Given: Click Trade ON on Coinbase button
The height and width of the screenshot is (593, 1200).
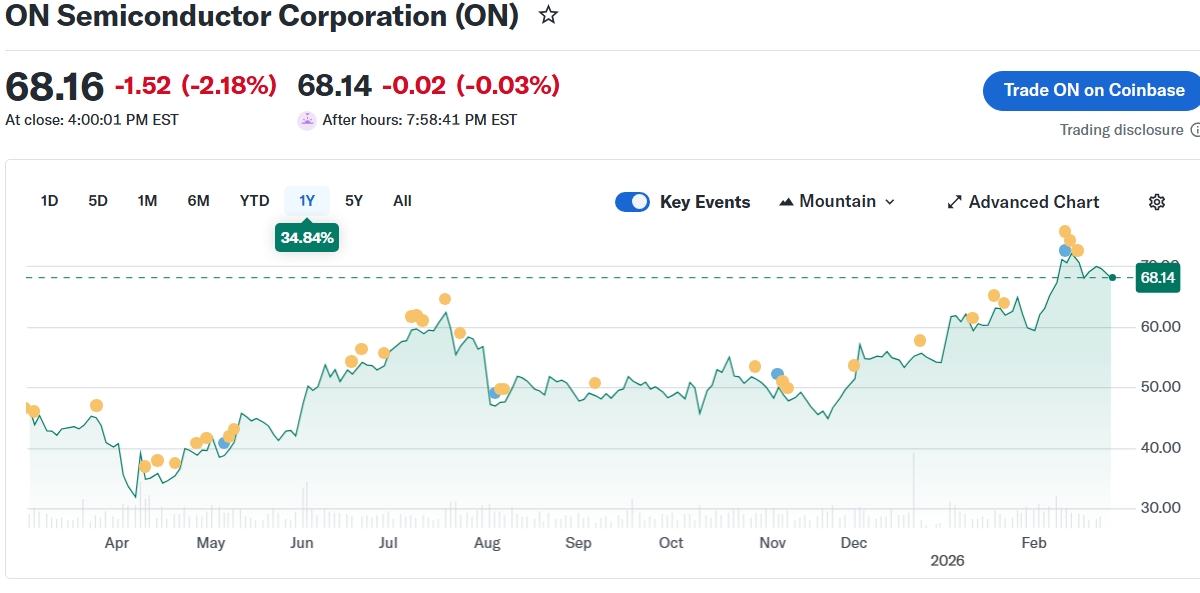Looking at the screenshot, I should pos(1094,90).
